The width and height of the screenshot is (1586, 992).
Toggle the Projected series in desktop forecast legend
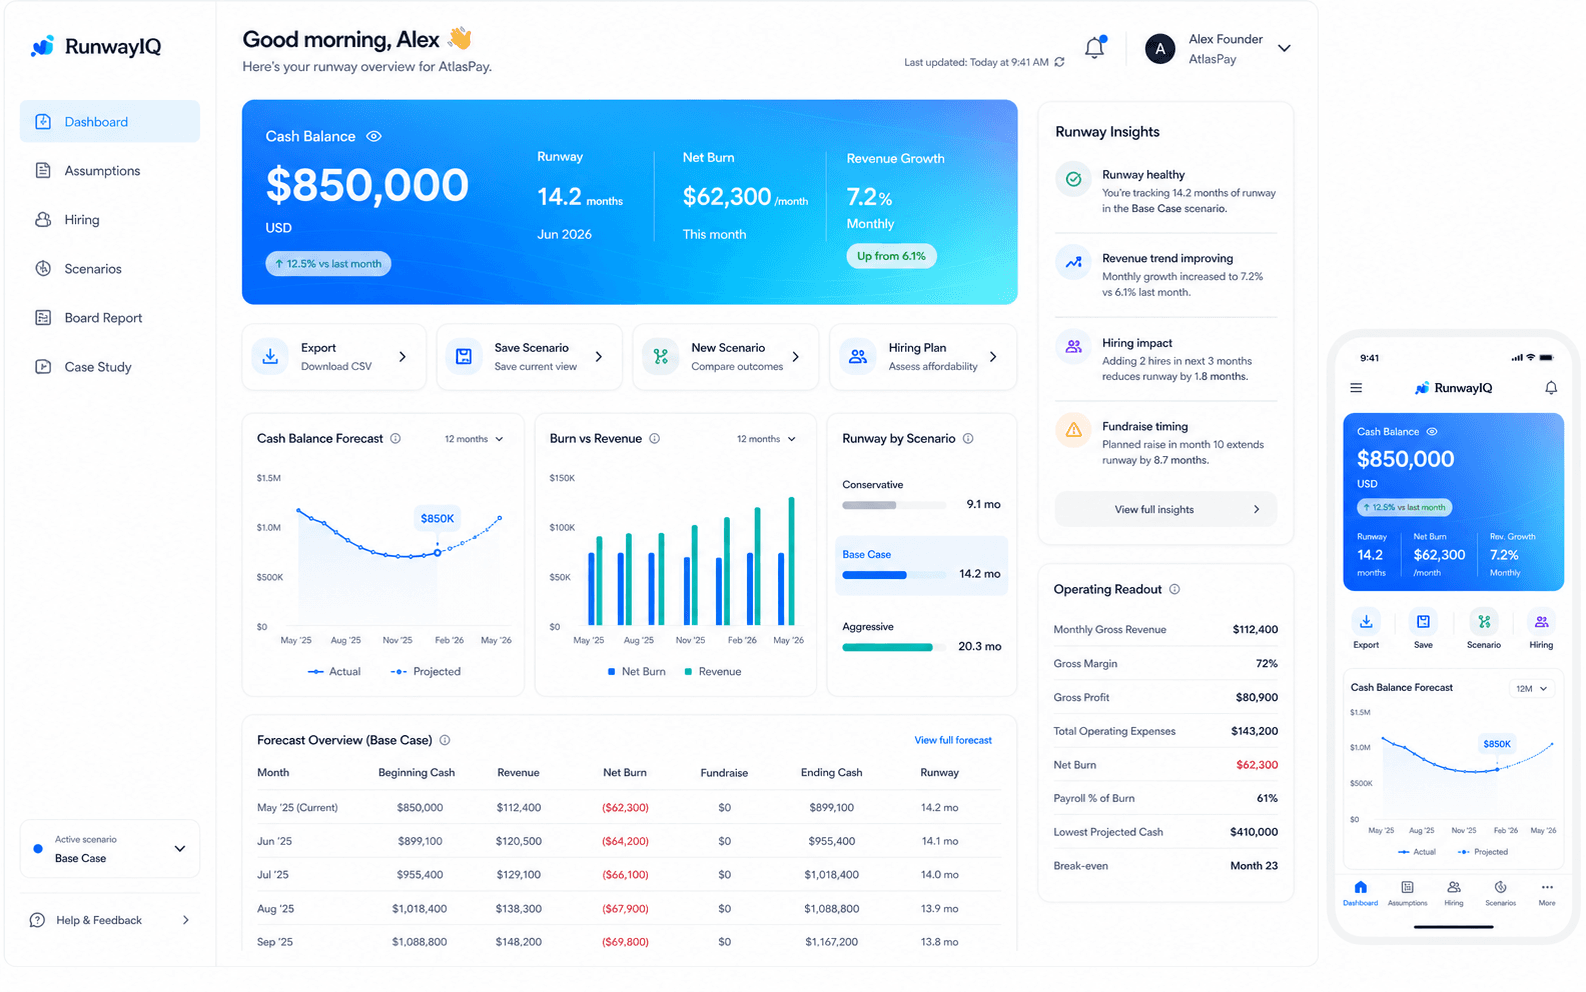pos(426,672)
